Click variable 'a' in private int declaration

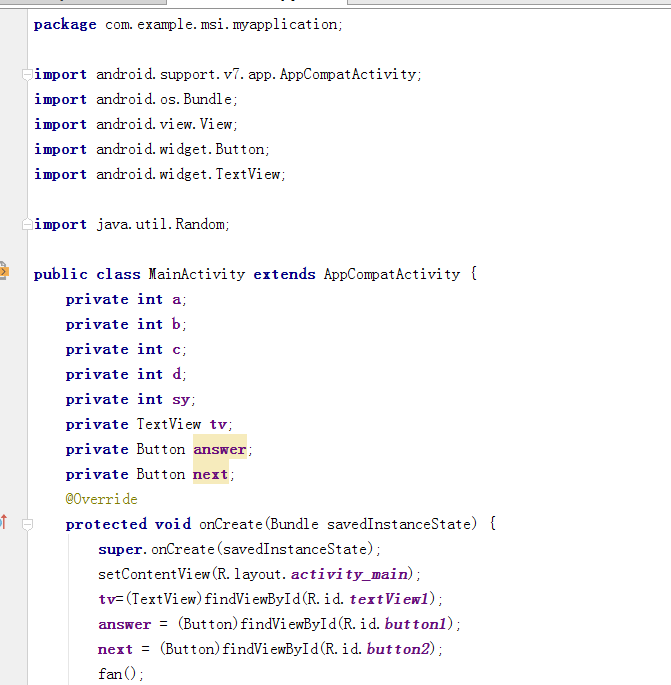[176, 300]
